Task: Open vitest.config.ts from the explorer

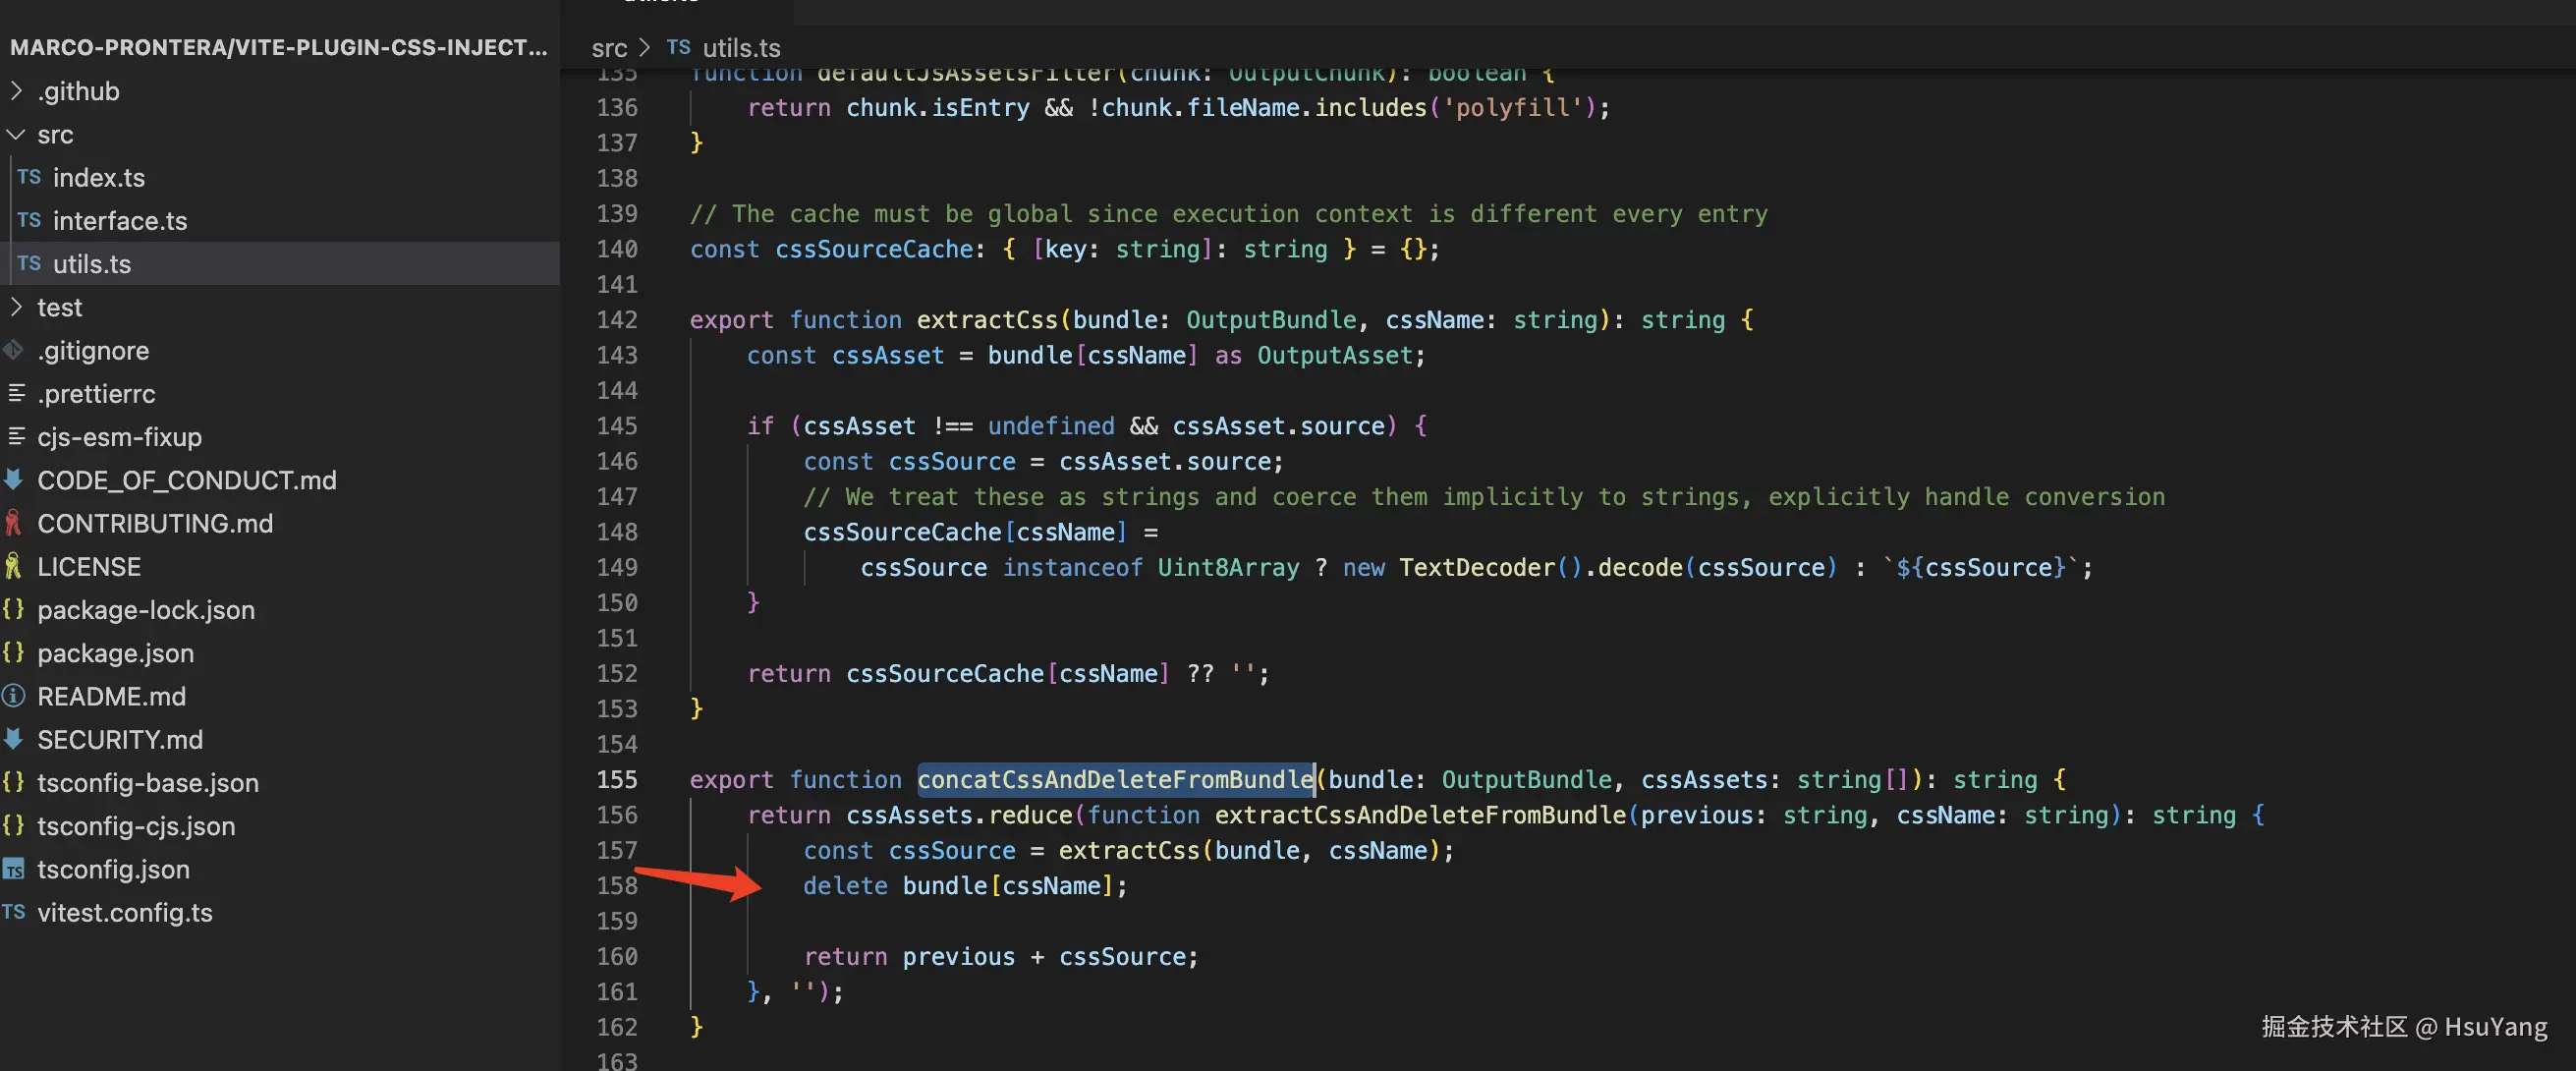Action: tap(124, 912)
